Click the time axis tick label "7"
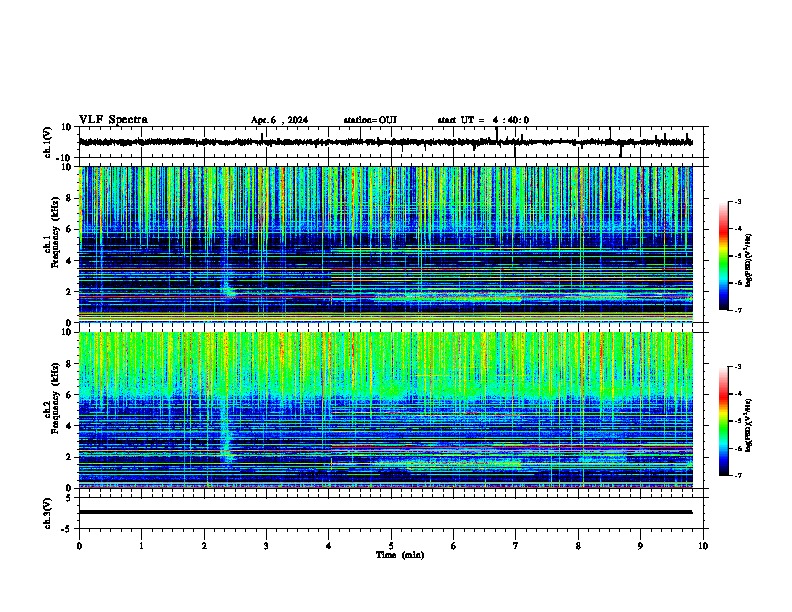 coord(516,546)
